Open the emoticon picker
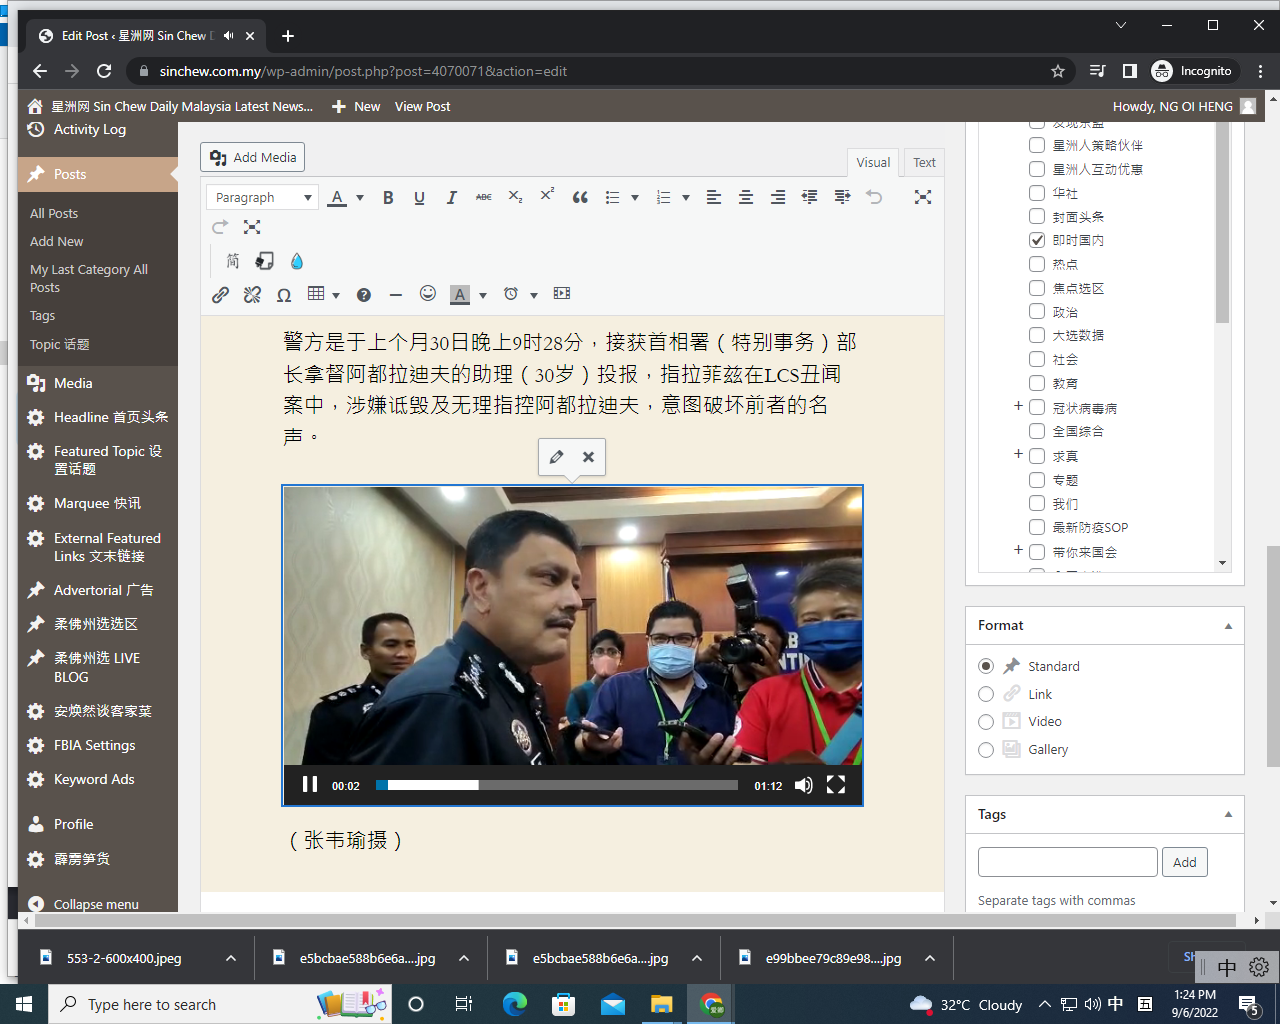Screen dimensions: 1280x1024 [x=428, y=294]
